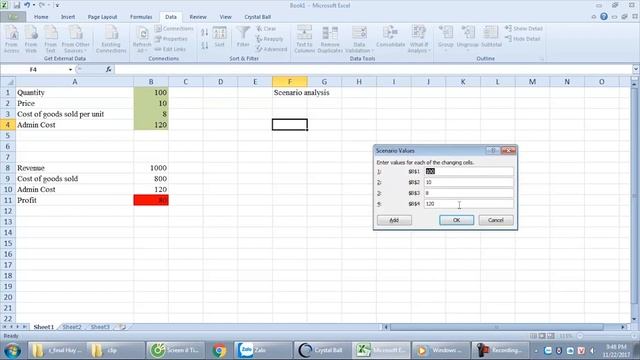Open the File tab
Viewport: 640px width, 360px height.
point(13,17)
